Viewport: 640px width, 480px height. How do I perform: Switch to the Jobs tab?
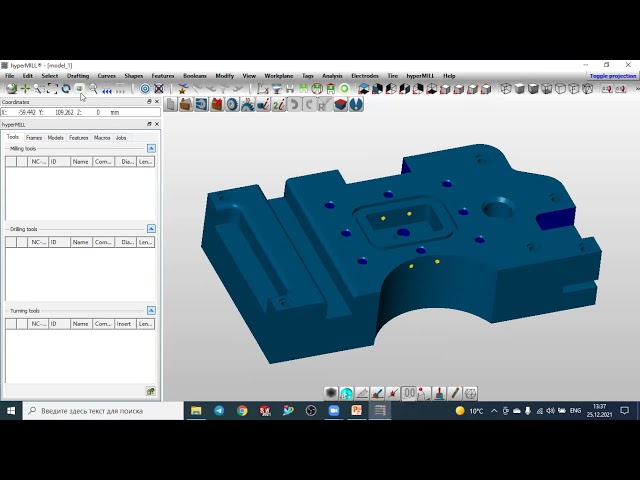121,138
